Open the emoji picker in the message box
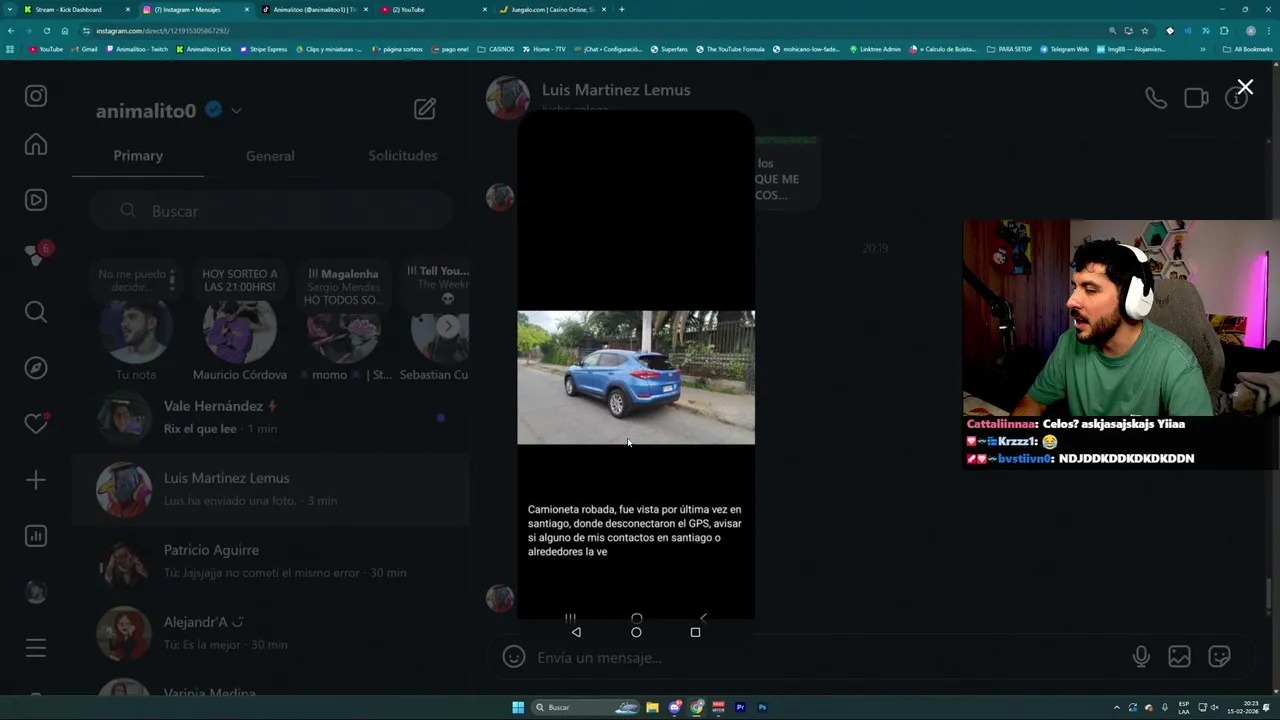This screenshot has height=720, width=1280. pos(514,657)
